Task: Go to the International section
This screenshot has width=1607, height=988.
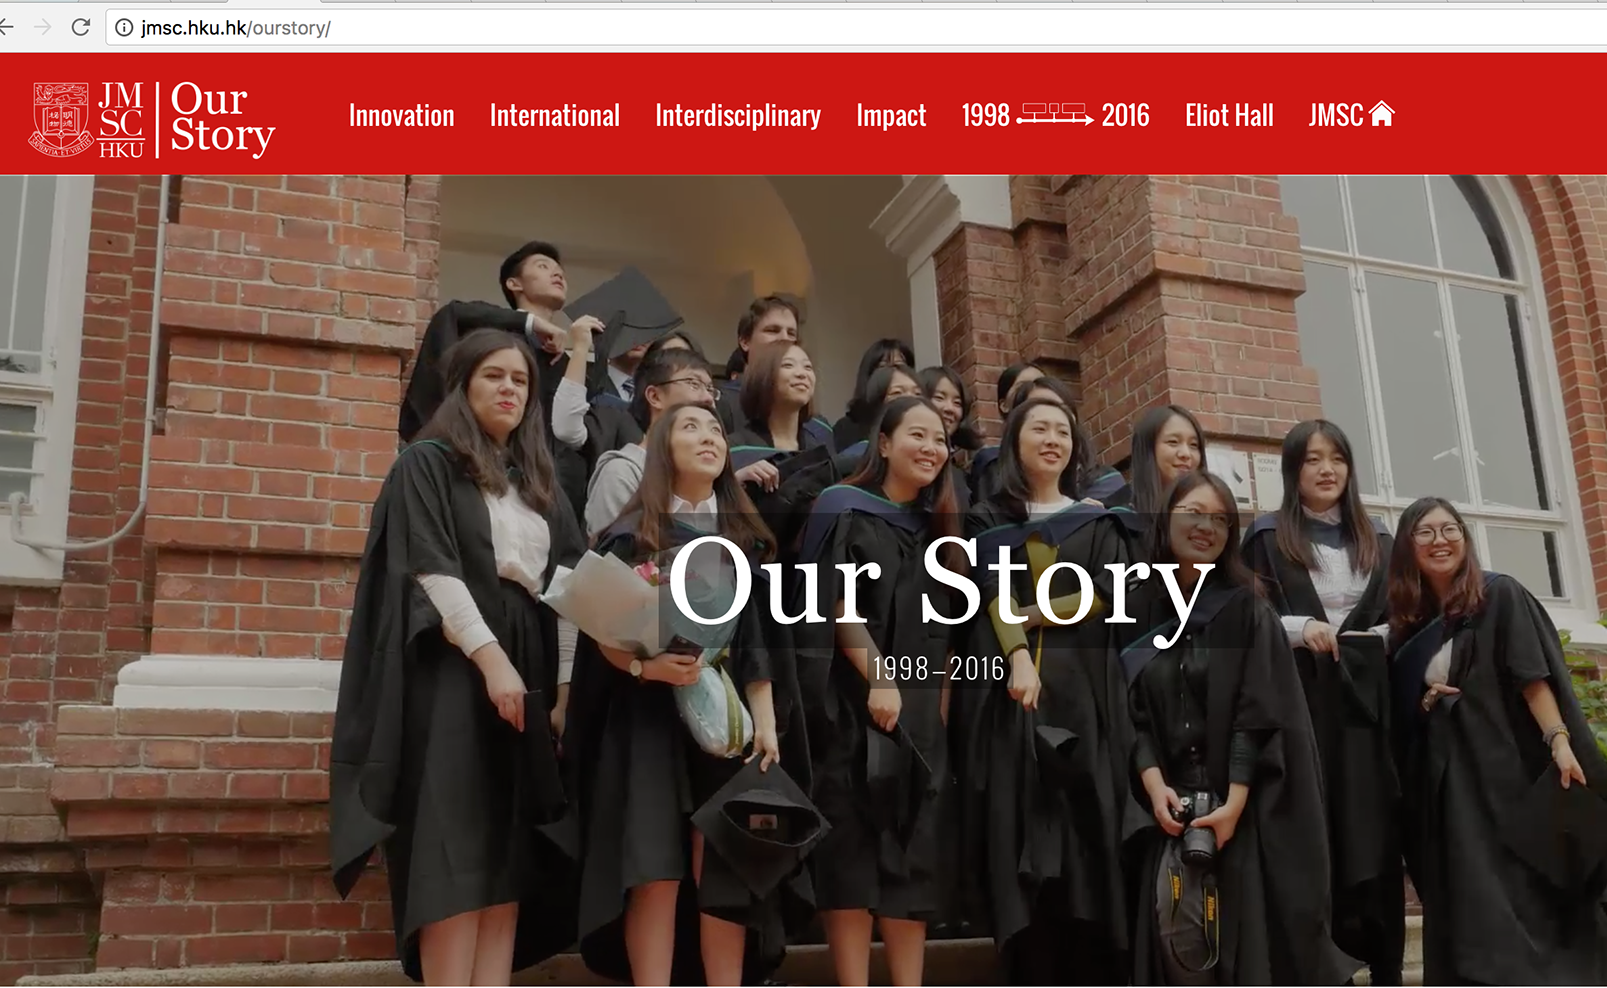Action: point(554,116)
